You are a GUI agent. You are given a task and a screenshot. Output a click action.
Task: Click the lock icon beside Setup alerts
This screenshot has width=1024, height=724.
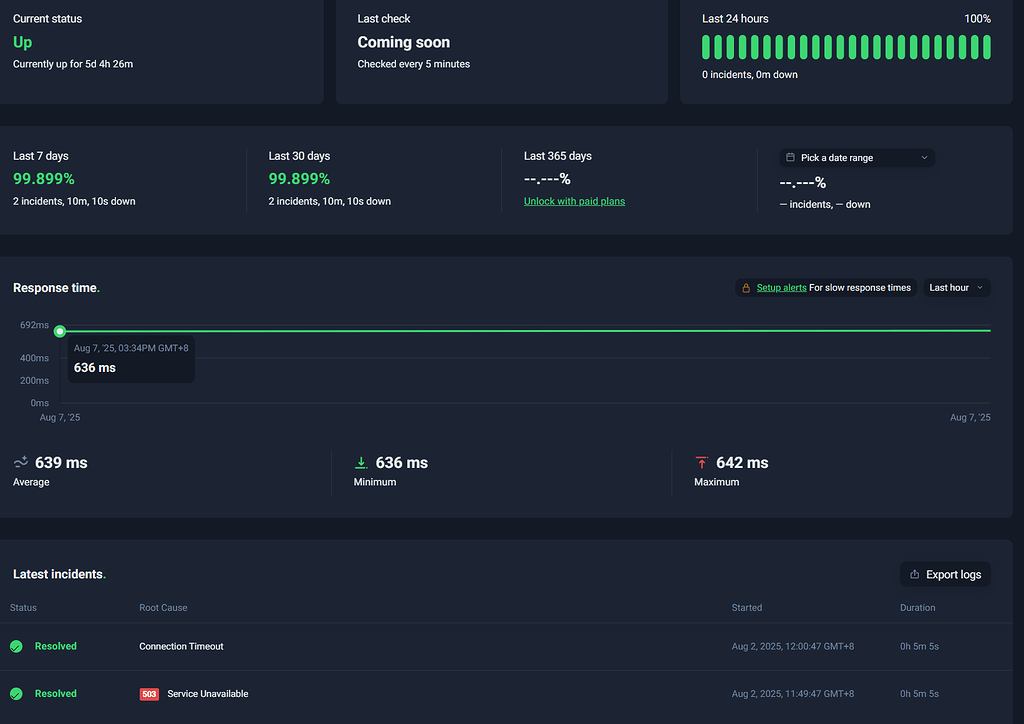coord(746,288)
